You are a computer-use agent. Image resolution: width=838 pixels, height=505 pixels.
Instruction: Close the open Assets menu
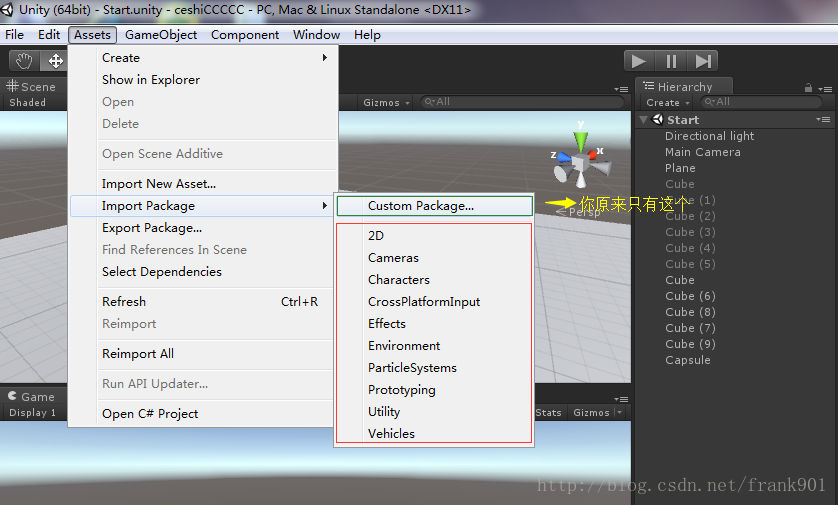[92, 35]
